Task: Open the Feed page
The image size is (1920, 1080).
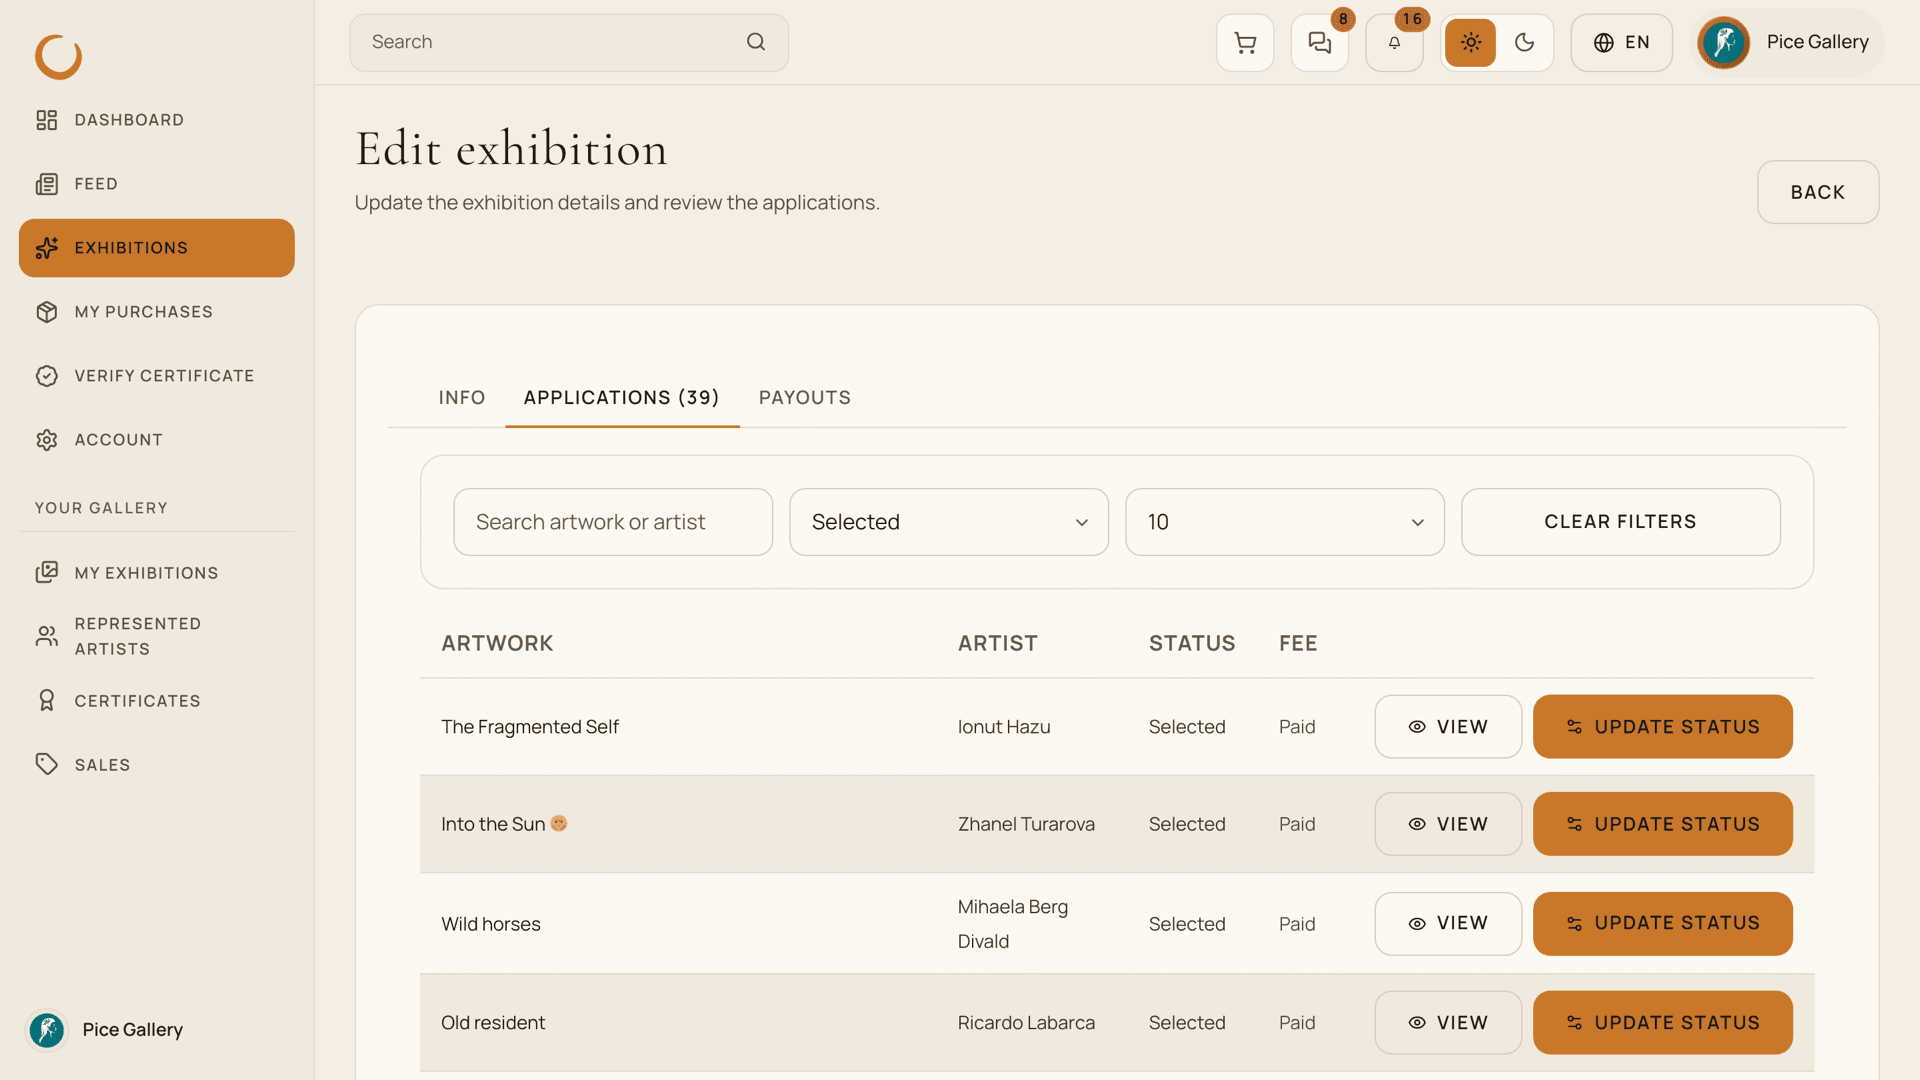Action: [x=156, y=184]
